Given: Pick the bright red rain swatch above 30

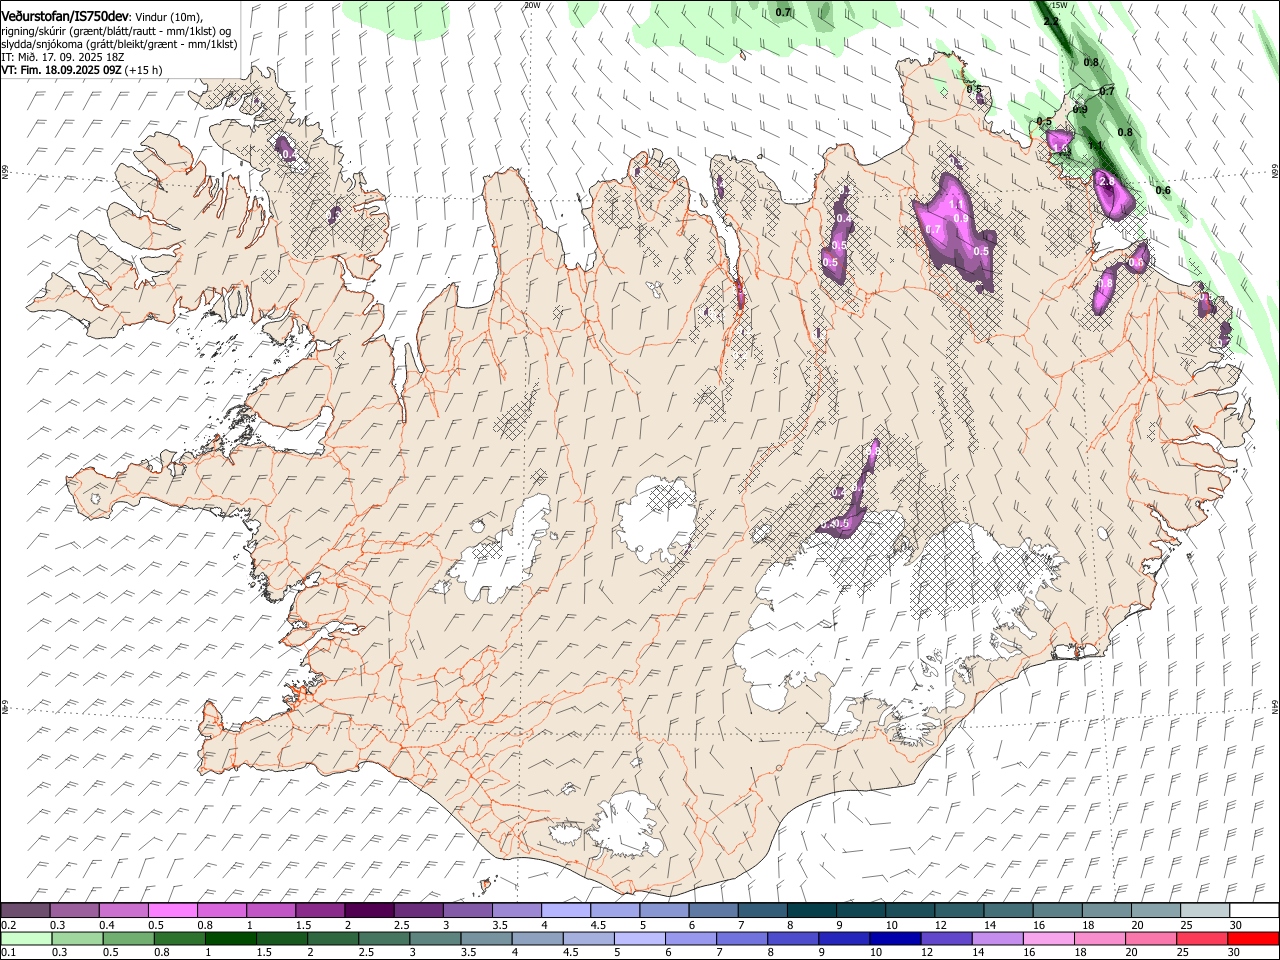Looking at the screenshot, I should tap(1252, 939).
